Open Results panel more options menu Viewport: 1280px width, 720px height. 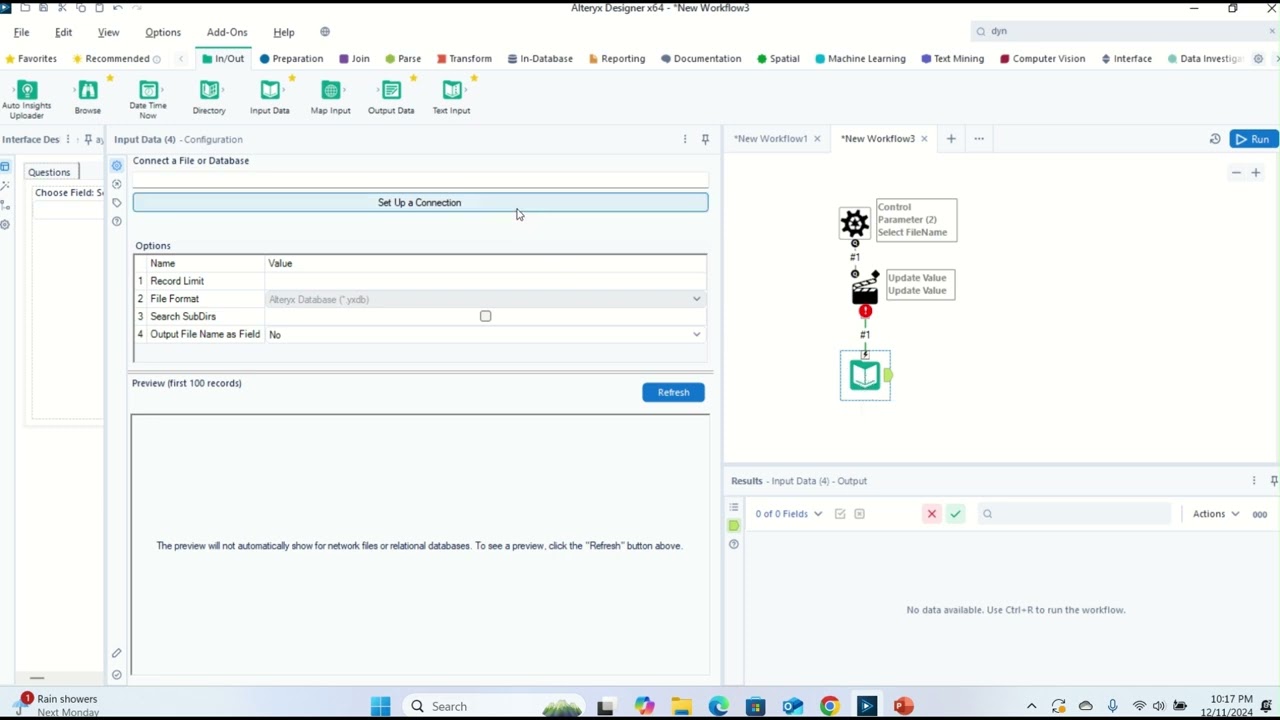pyautogui.click(x=1254, y=481)
